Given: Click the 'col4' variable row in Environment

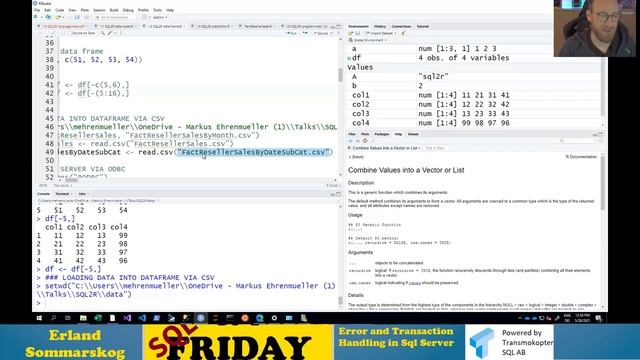Looking at the screenshot, I should 473,123.
